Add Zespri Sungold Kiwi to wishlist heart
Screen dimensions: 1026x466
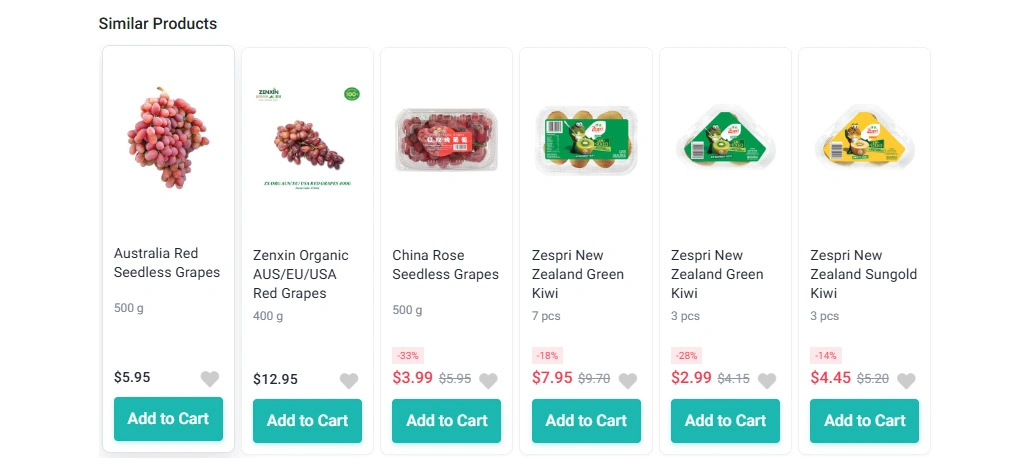click(906, 380)
